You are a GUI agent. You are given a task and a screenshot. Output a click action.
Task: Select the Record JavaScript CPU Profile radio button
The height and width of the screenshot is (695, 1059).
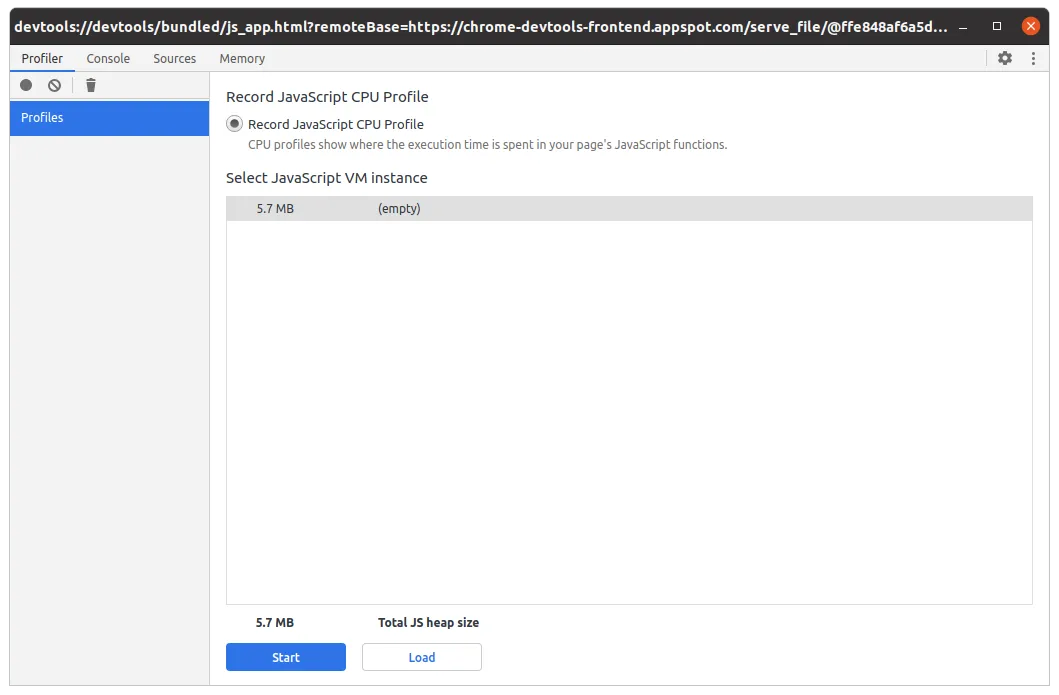[233, 123]
